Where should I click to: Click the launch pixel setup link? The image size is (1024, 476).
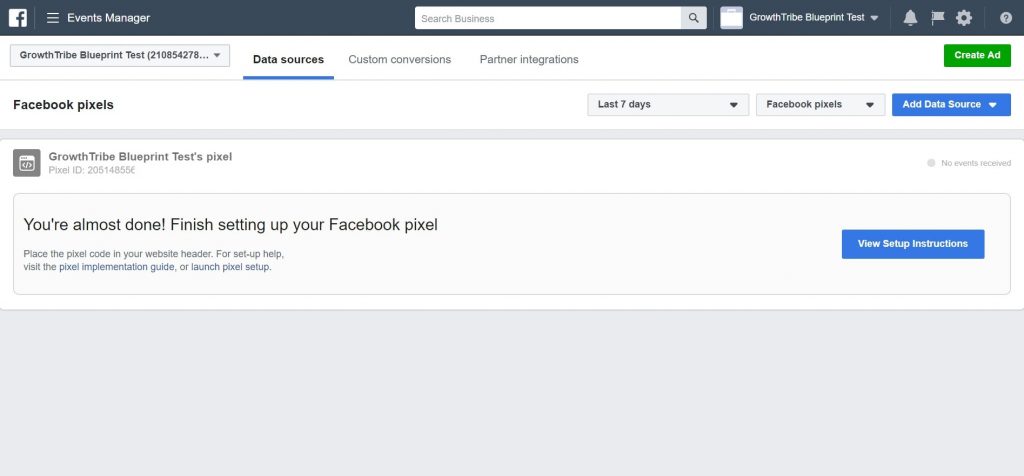[230, 267]
